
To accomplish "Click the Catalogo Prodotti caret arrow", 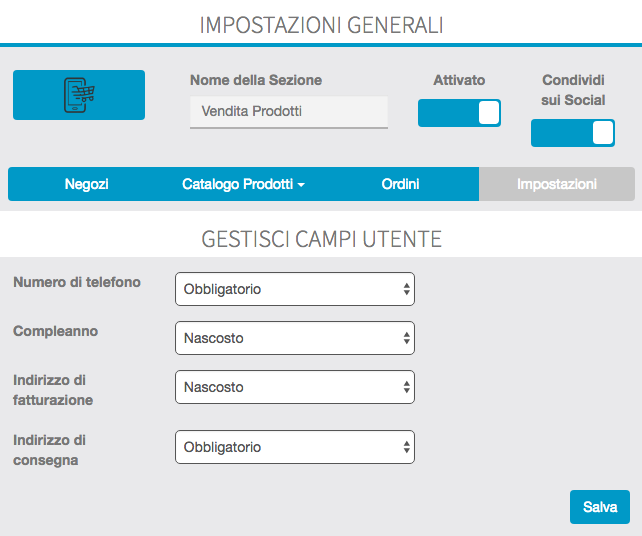I will click(x=301, y=185).
